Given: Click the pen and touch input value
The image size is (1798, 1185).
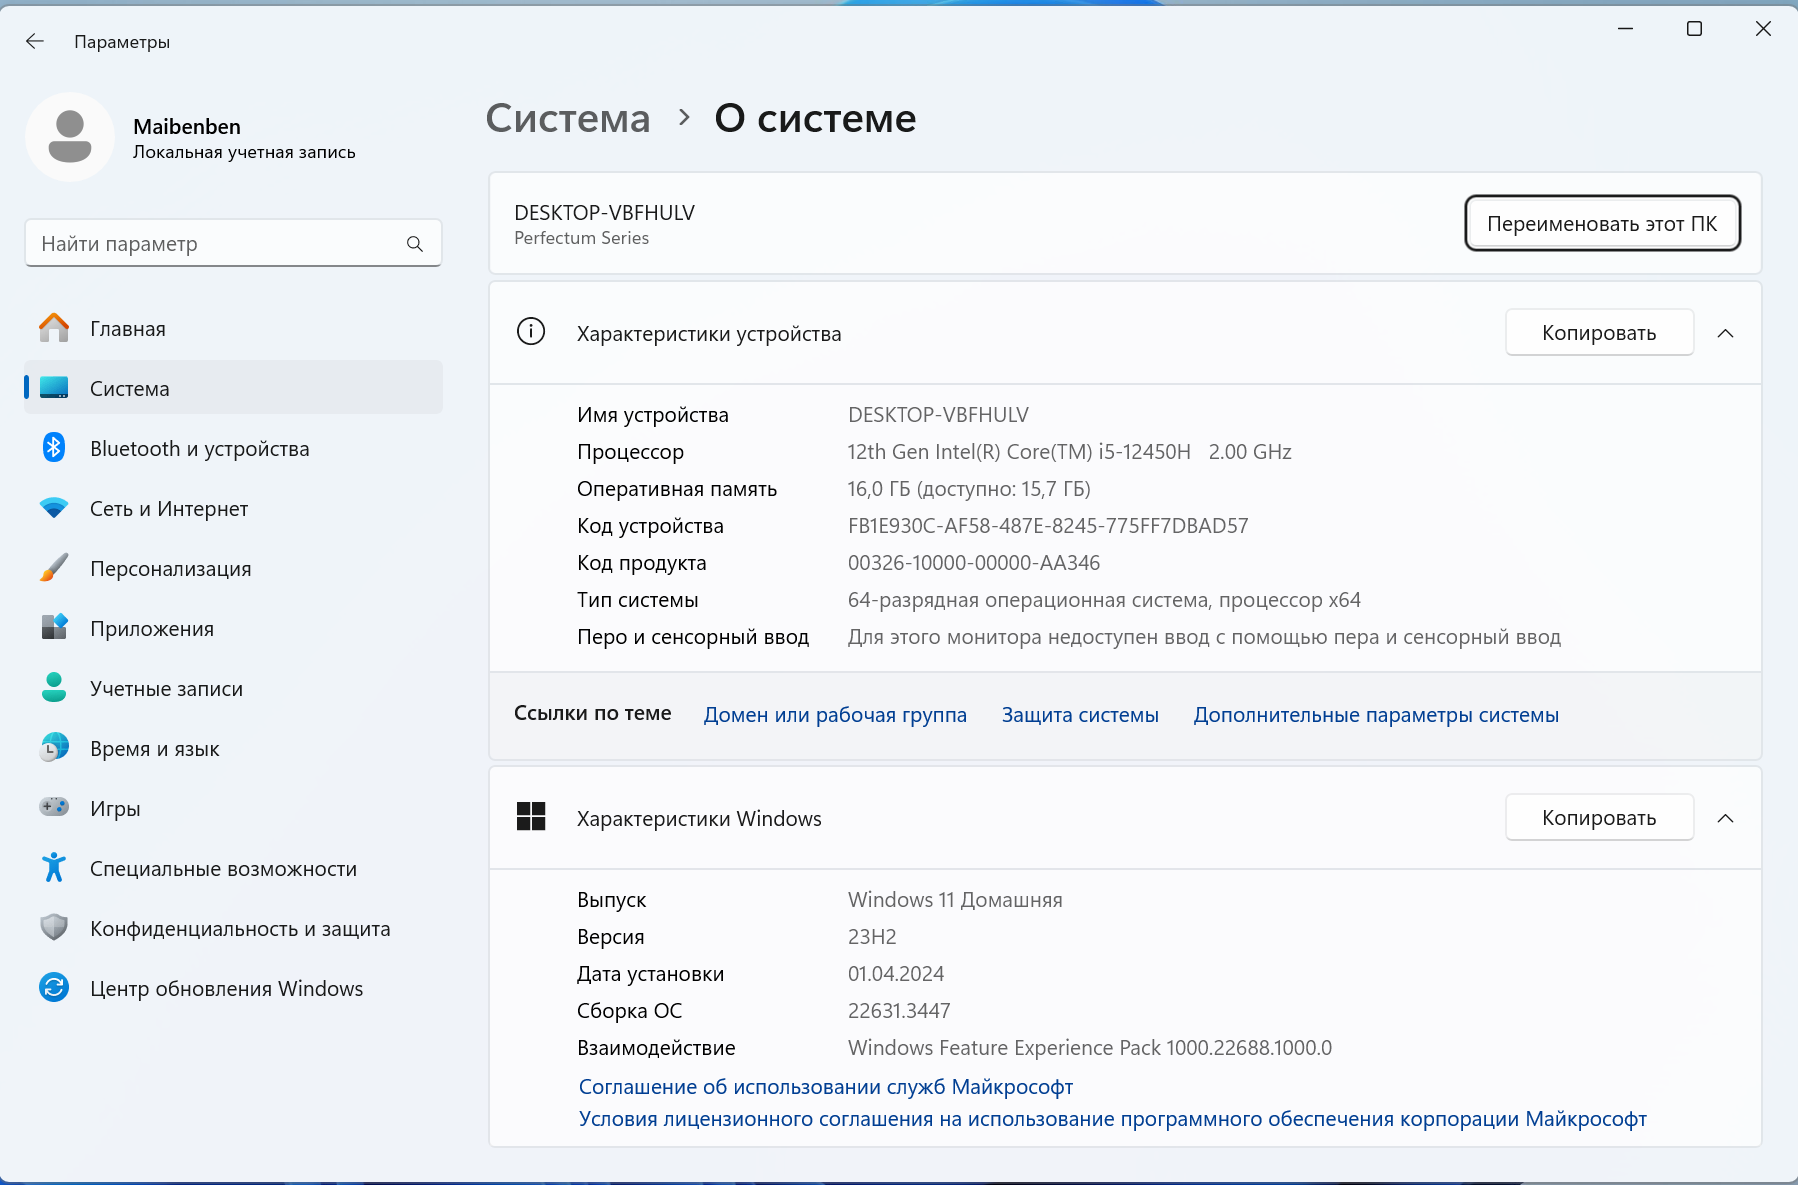Looking at the screenshot, I should tap(1204, 637).
